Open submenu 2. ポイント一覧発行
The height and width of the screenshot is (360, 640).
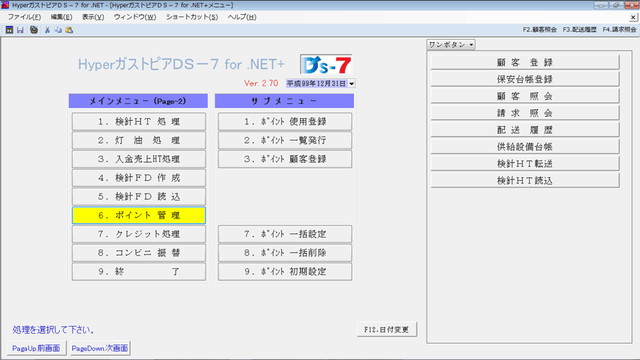coord(285,140)
